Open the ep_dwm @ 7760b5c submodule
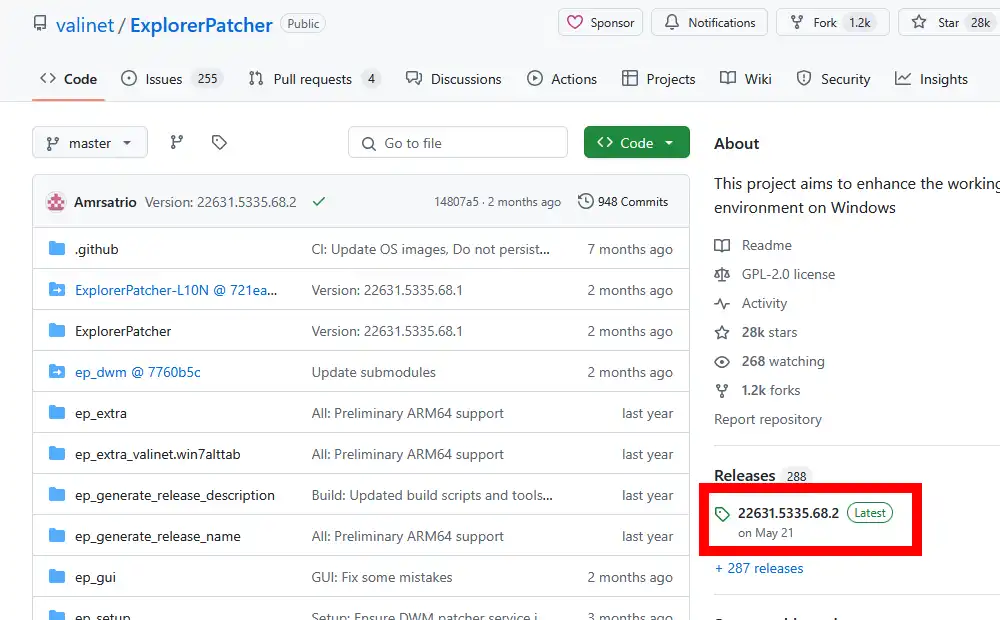Image resolution: width=1000 pixels, height=620 pixels. click(x=138, y=372)
